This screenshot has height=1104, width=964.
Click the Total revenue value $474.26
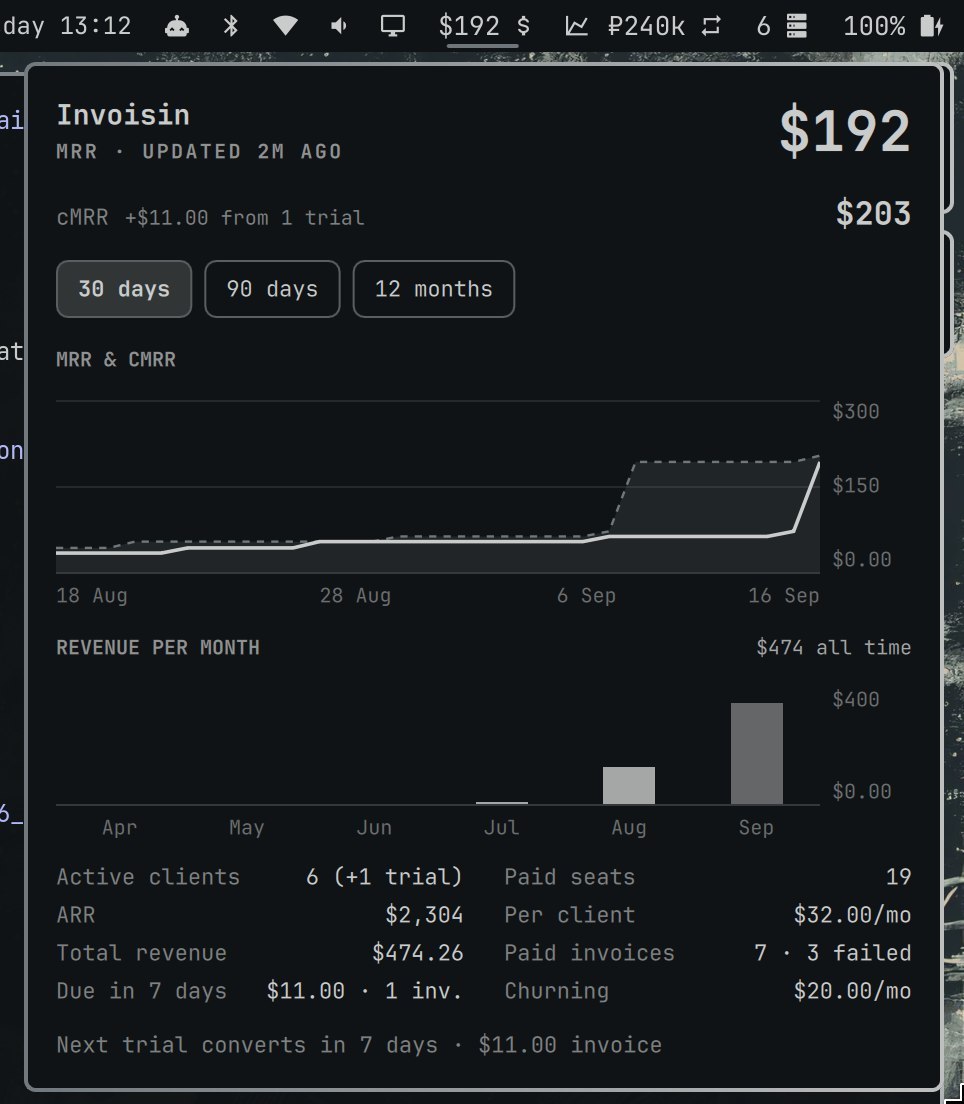click(x=418, y=953)
